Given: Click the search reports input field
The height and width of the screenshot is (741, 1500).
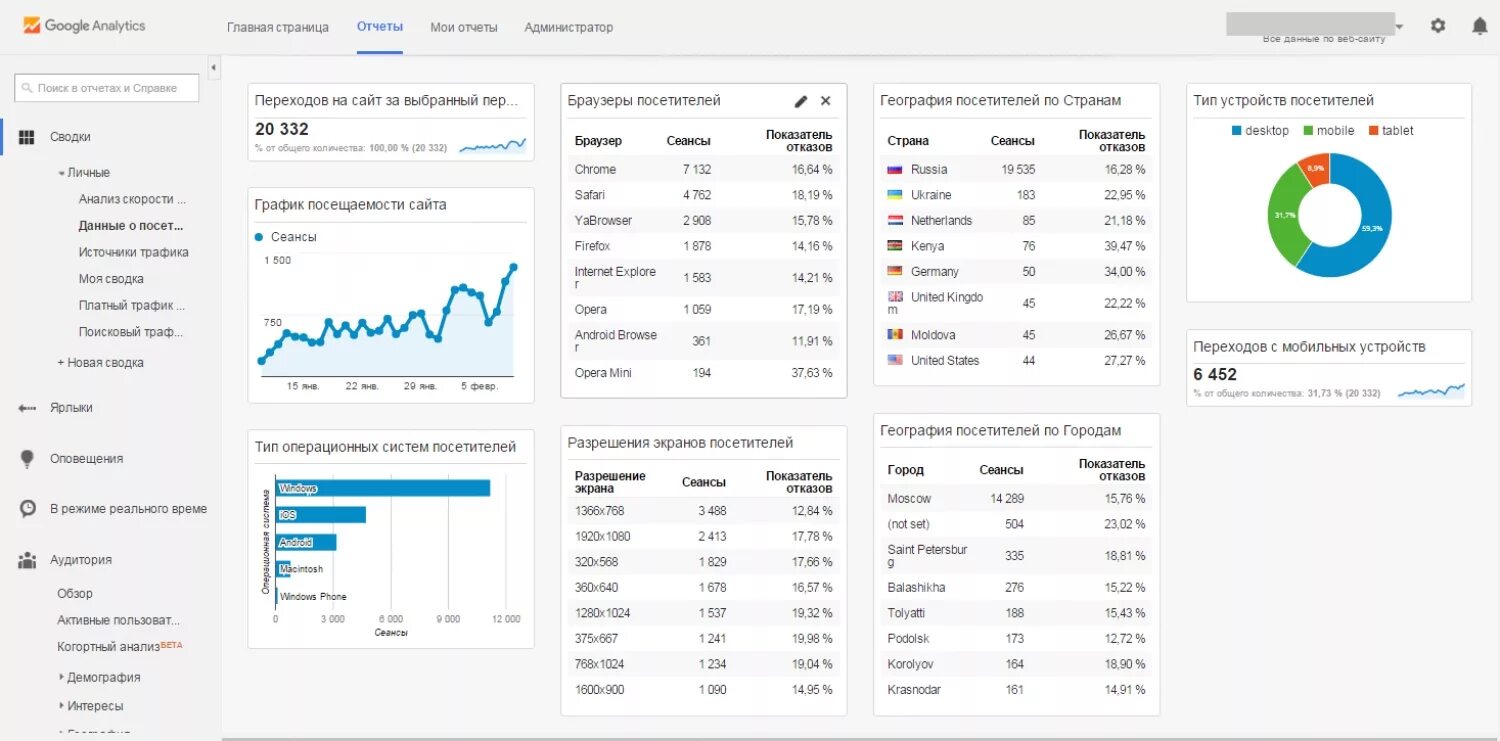Looking at the screenshot, I should coord(106,88).
